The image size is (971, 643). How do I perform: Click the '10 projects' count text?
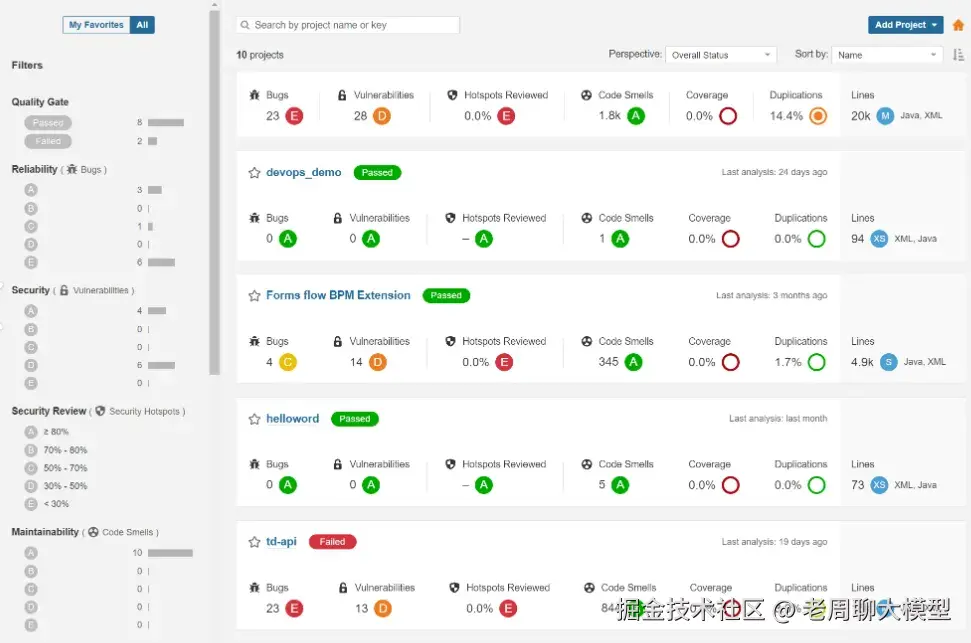tap(260, 55)
